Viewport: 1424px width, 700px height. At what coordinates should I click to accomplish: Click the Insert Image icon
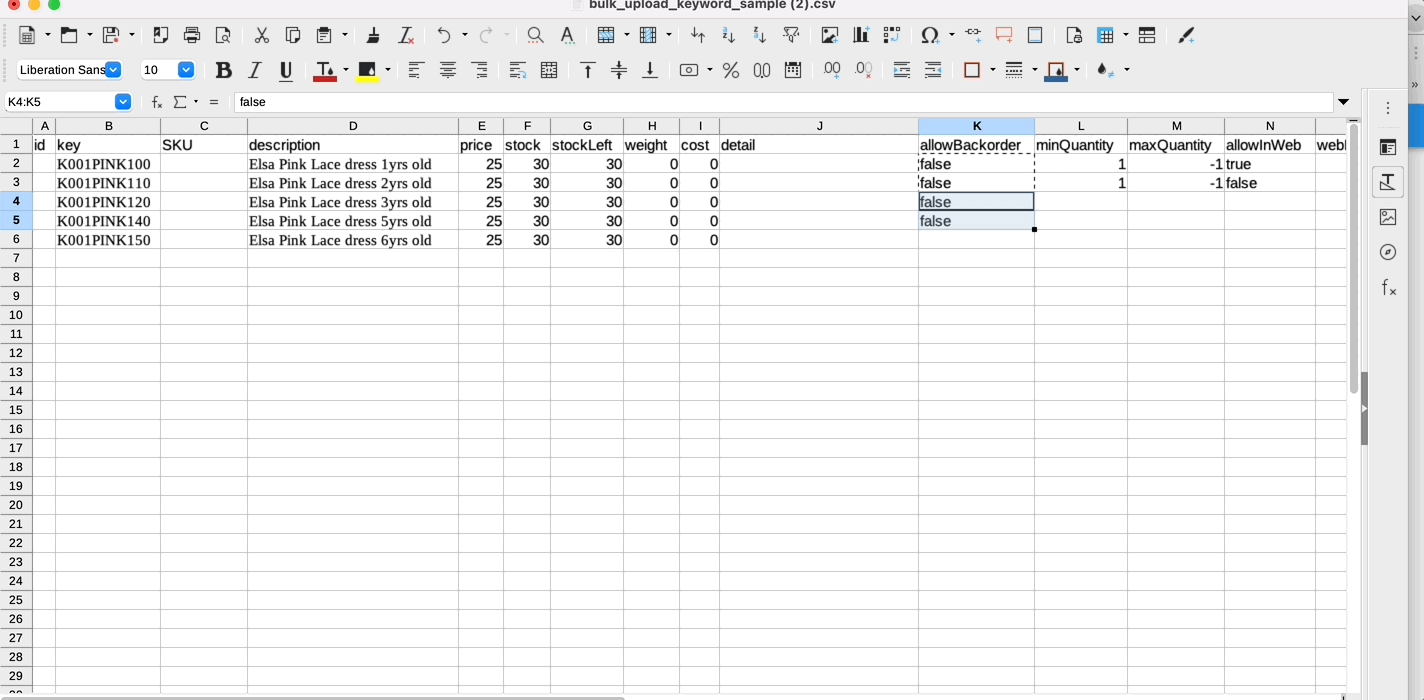pos(829,35)
